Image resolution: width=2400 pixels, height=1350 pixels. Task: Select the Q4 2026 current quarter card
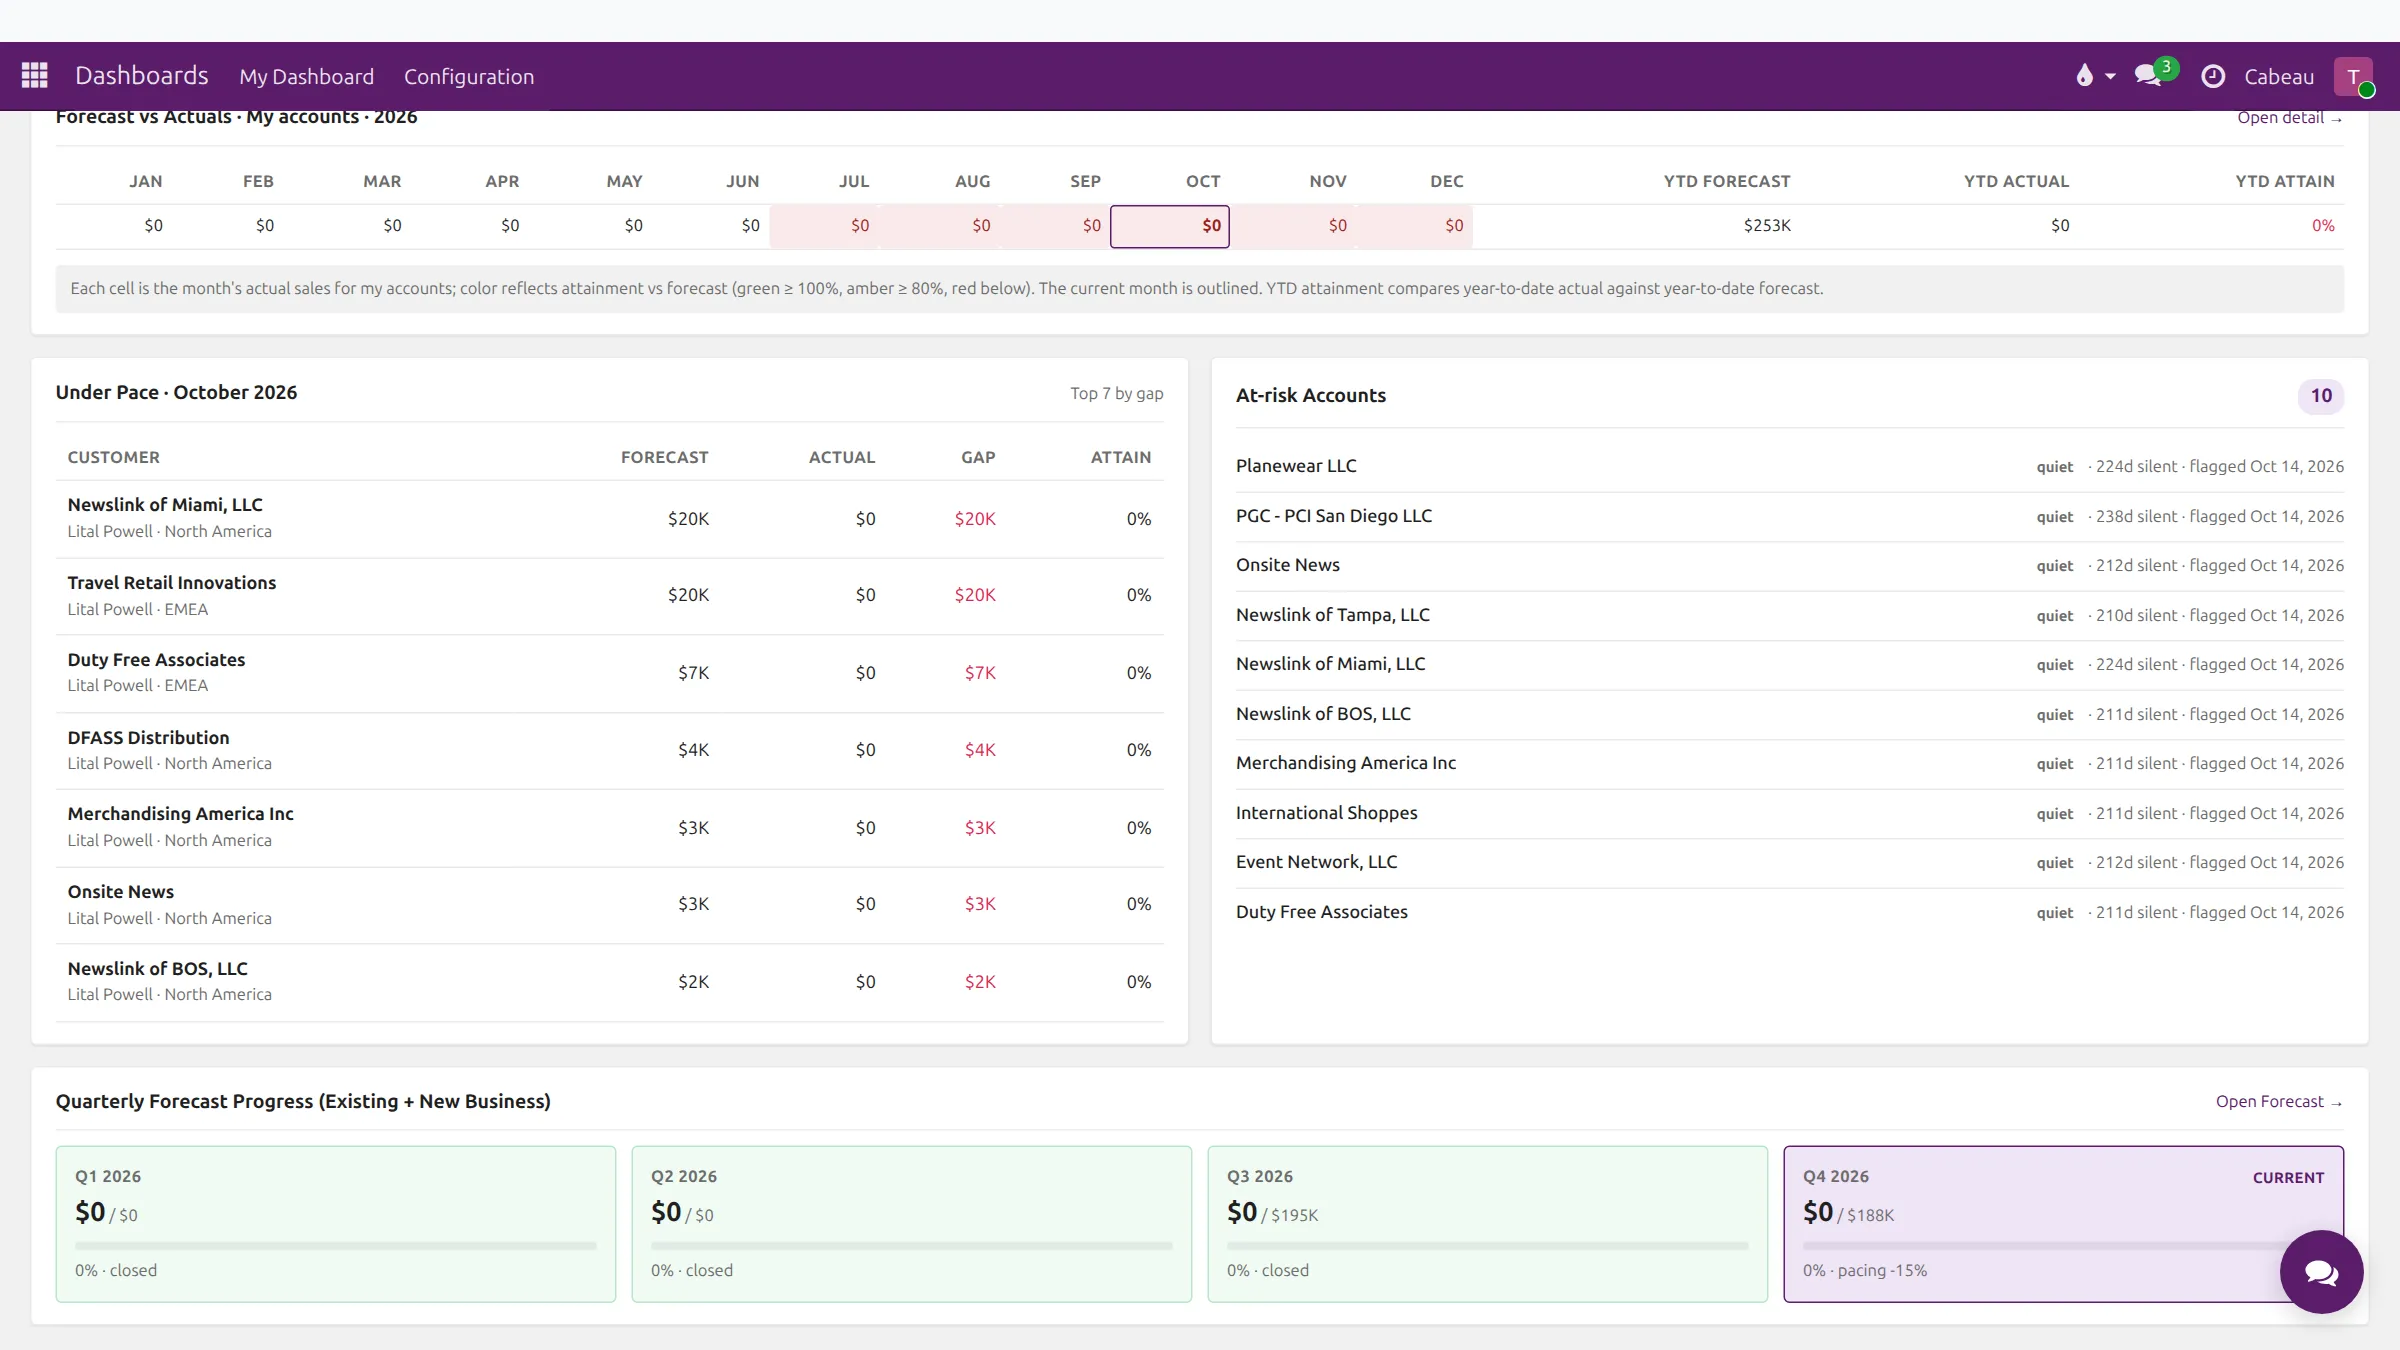2063,1224
